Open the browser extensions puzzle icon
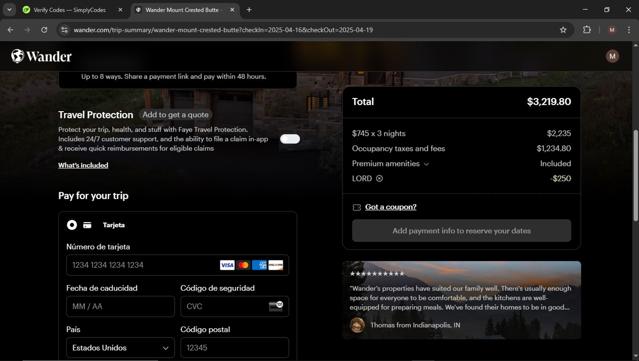The image size is (639, 361). 586,30
